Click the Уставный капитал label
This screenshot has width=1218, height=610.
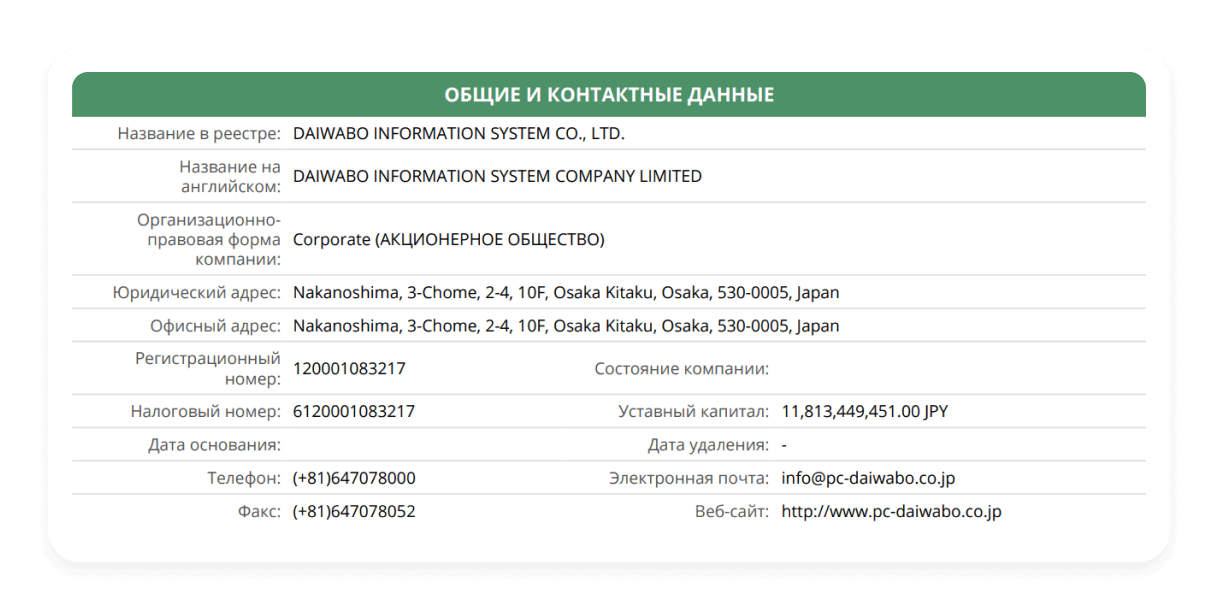click(693, 412)
